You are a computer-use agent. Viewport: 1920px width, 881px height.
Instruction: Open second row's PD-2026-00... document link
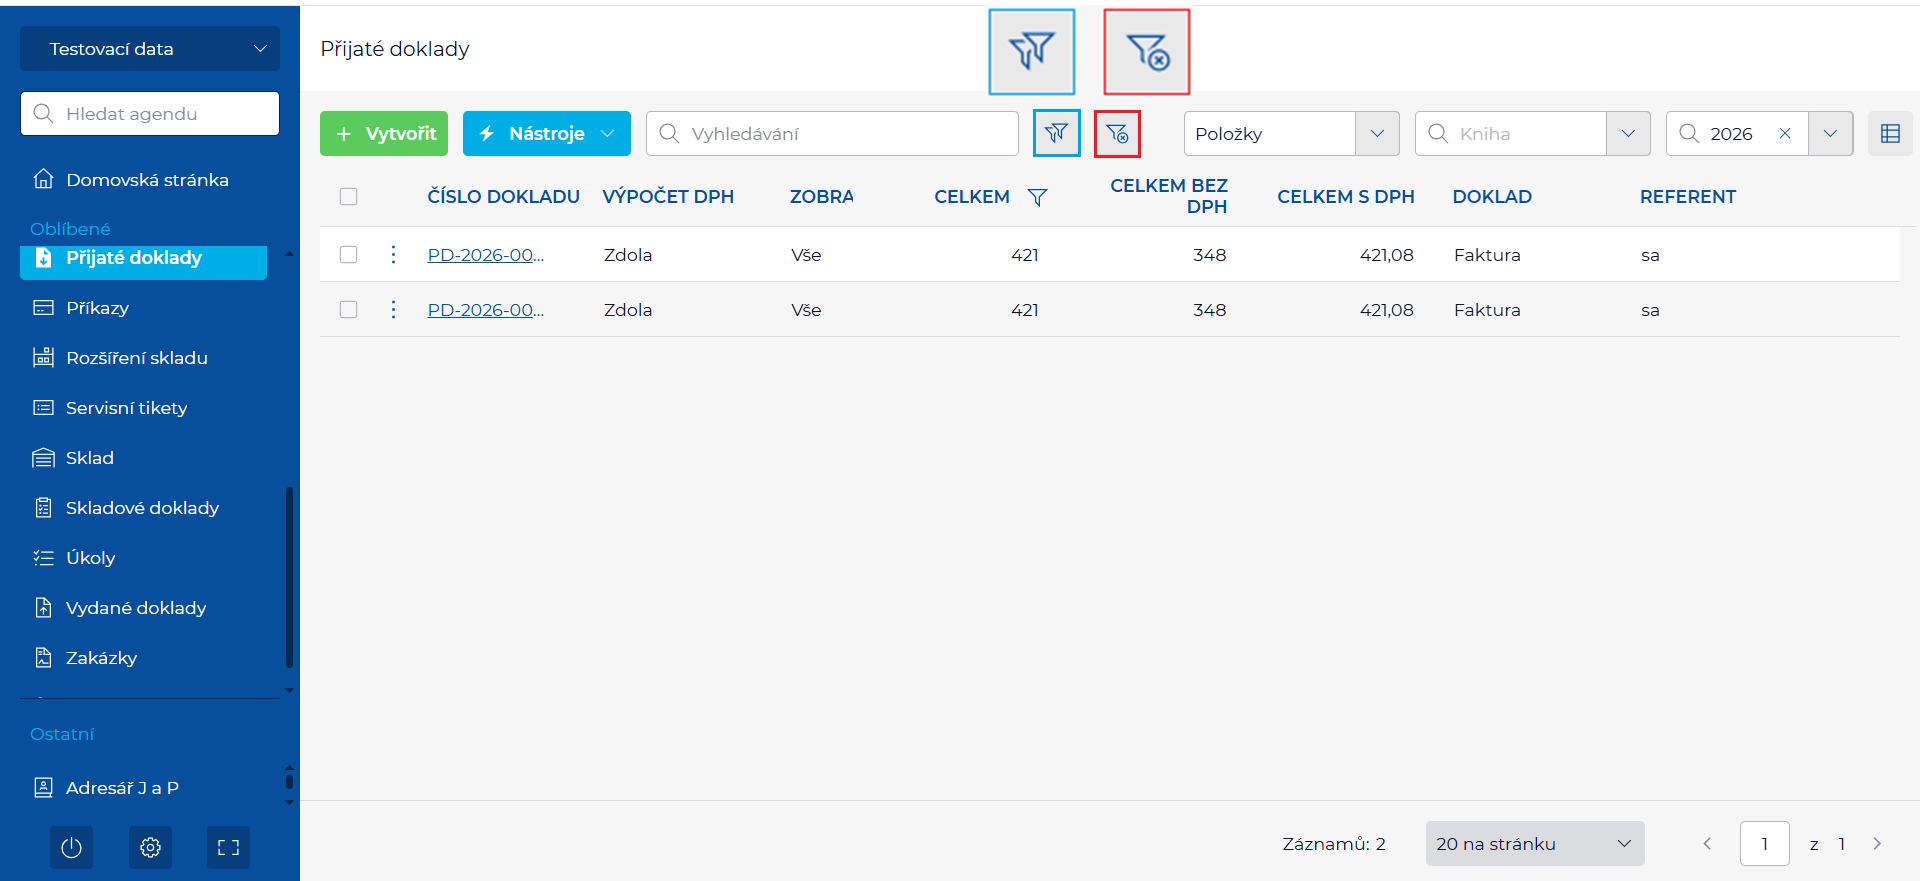pos(486,310)
